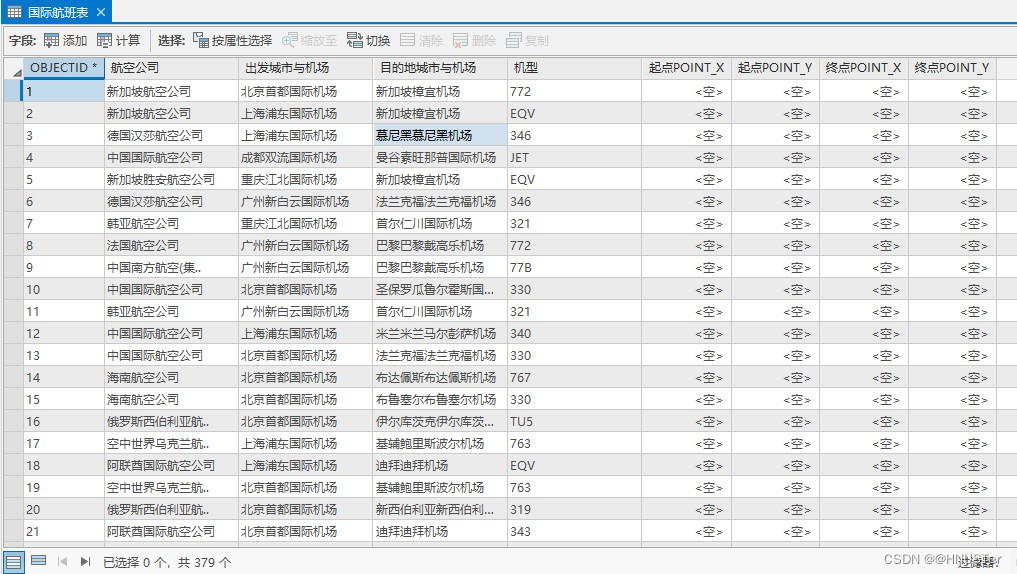Click the Calculate field (计算) icon

click(104, 41)
